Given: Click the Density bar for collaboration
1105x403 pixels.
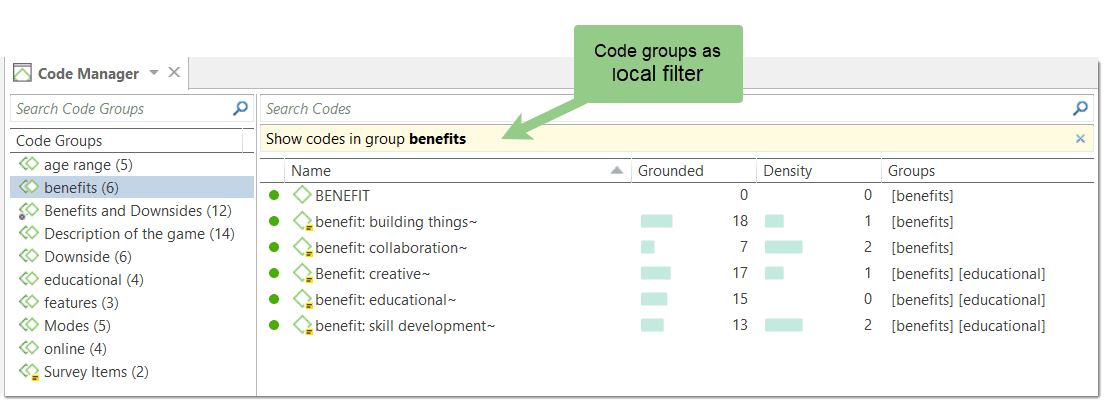Looking at the screenshot, I should point(784,247).
